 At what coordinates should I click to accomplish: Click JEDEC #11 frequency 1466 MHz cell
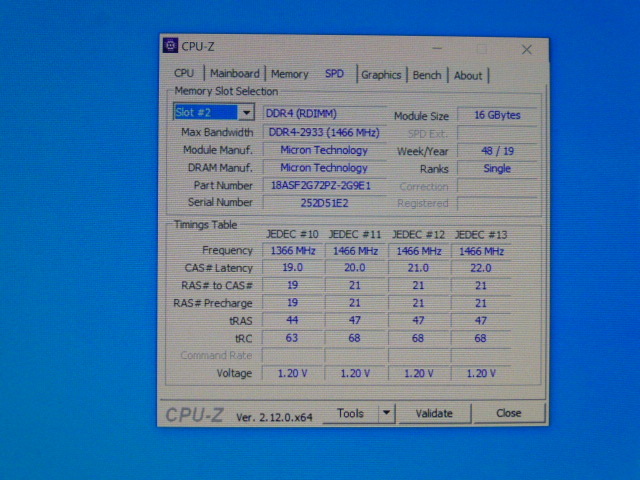[355, 251]
